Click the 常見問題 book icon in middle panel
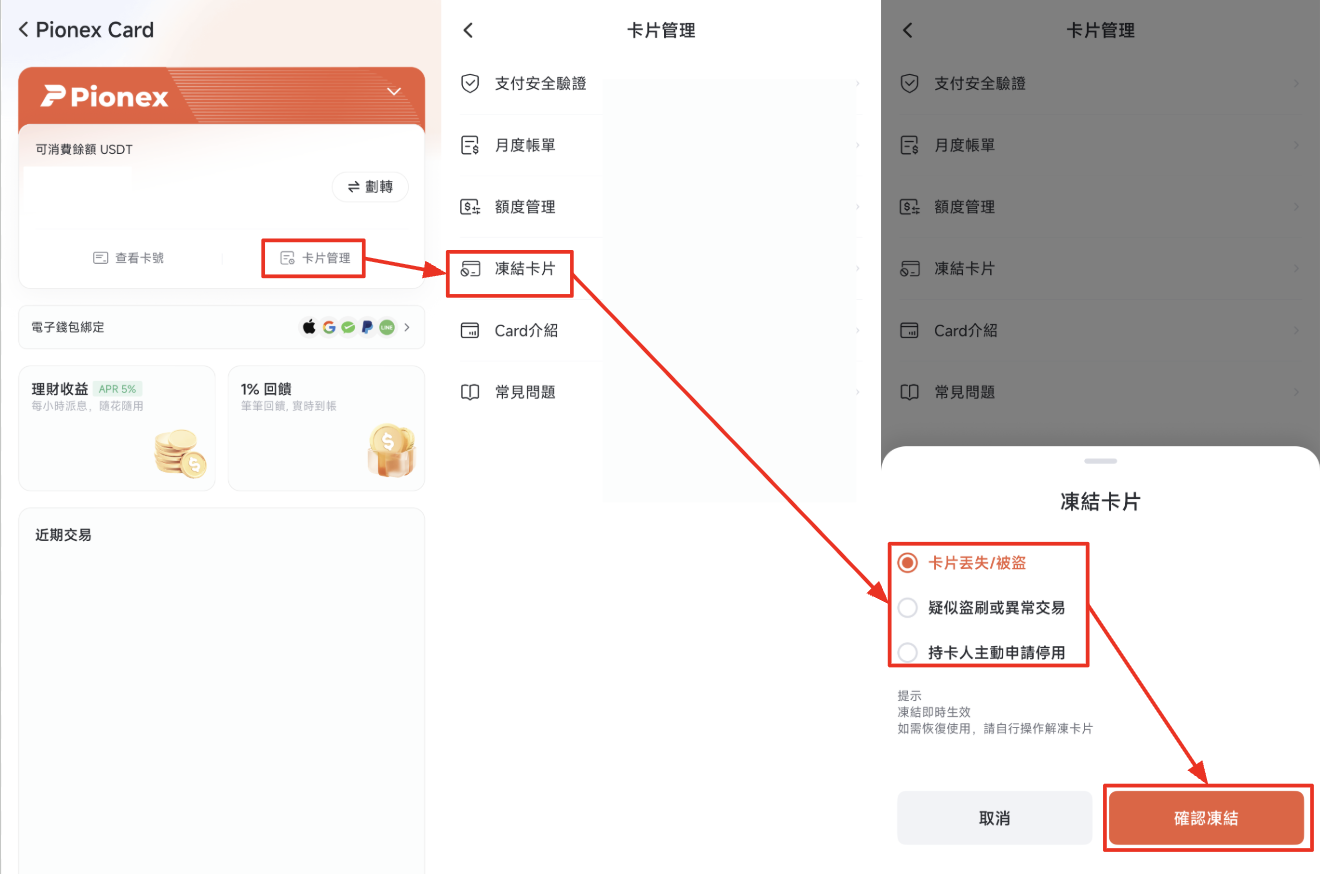This screenshot has width=1320, height=874. tap(470, 392)
